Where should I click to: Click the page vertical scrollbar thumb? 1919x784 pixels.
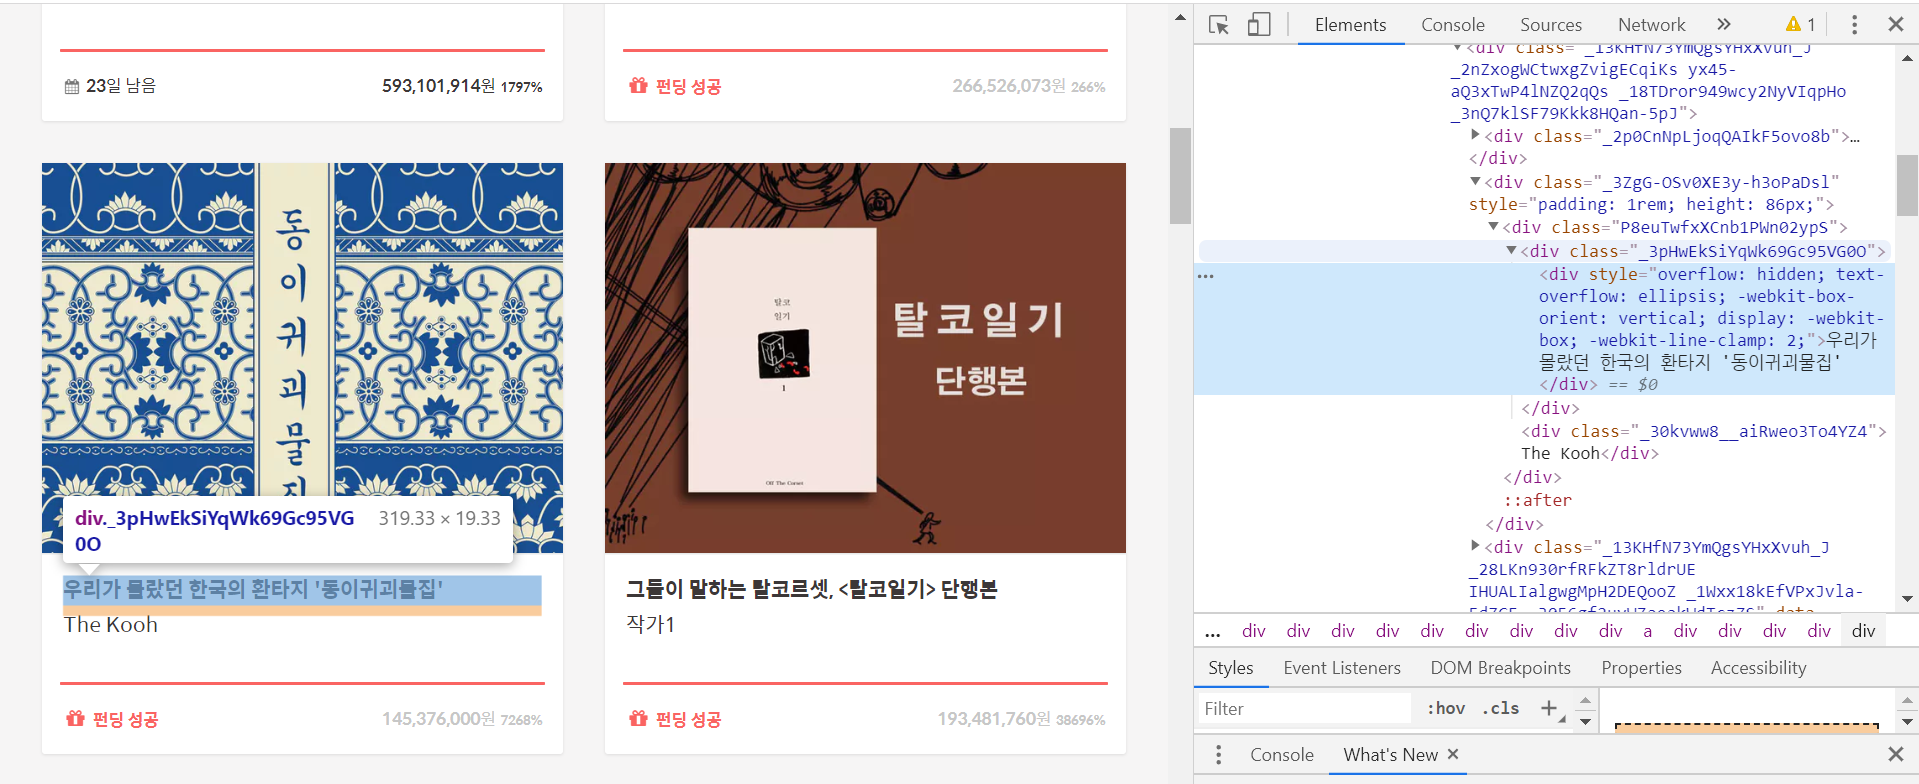point(1180,176)
